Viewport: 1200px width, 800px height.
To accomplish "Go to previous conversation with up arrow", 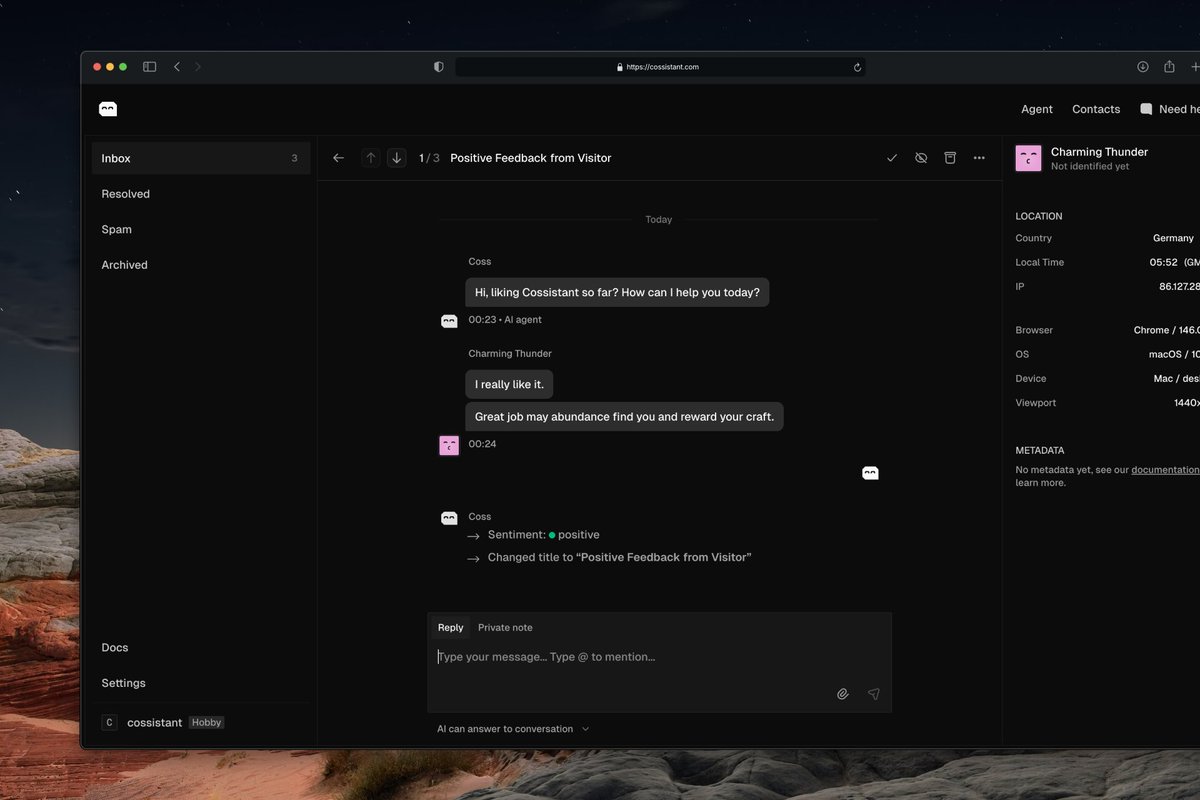I will 371,158.
